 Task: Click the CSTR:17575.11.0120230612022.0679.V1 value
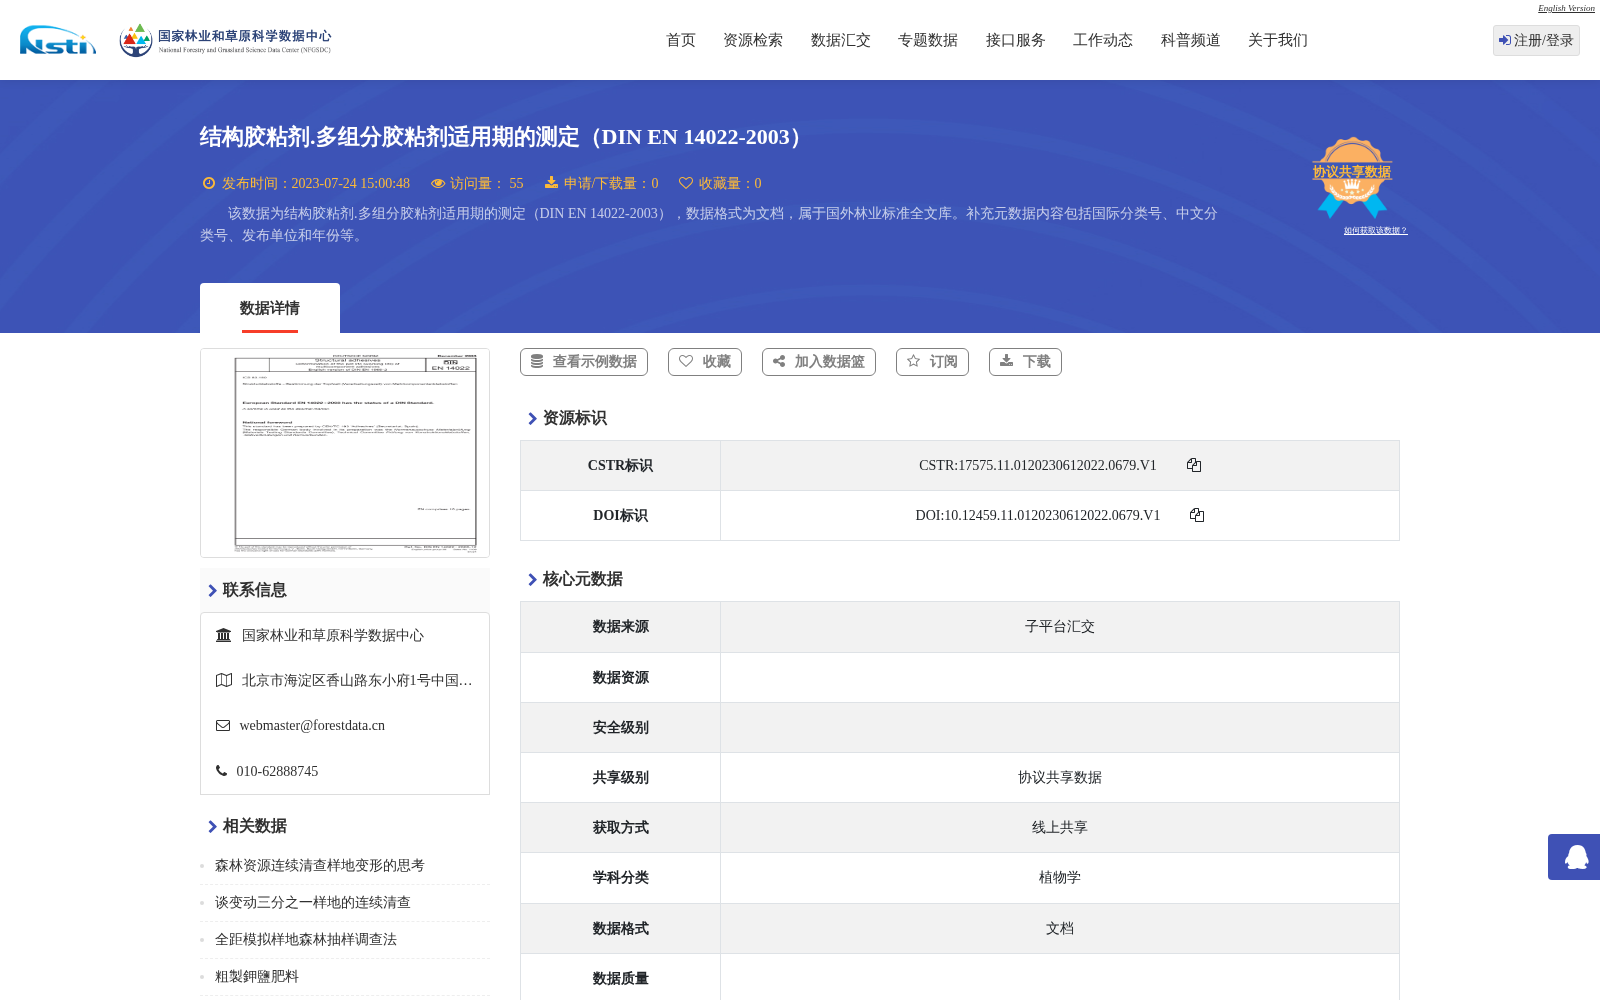pos(1038,465)
